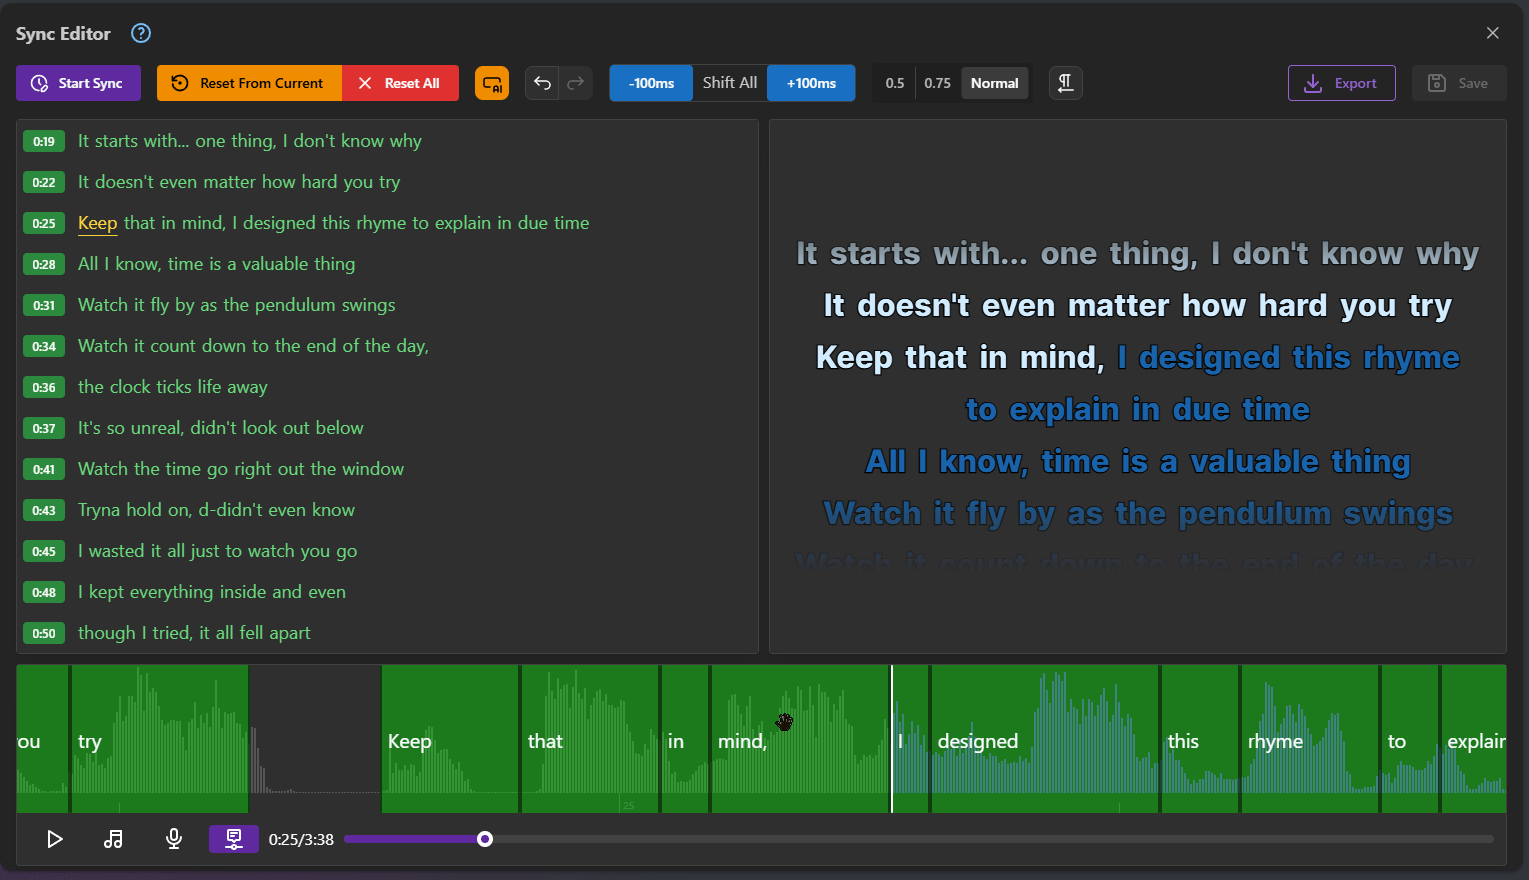Image resolution: width=1529 pixels, height=880 pixels.
Task: Set playback speed to 0.5
Action: [x=895, y=83]
